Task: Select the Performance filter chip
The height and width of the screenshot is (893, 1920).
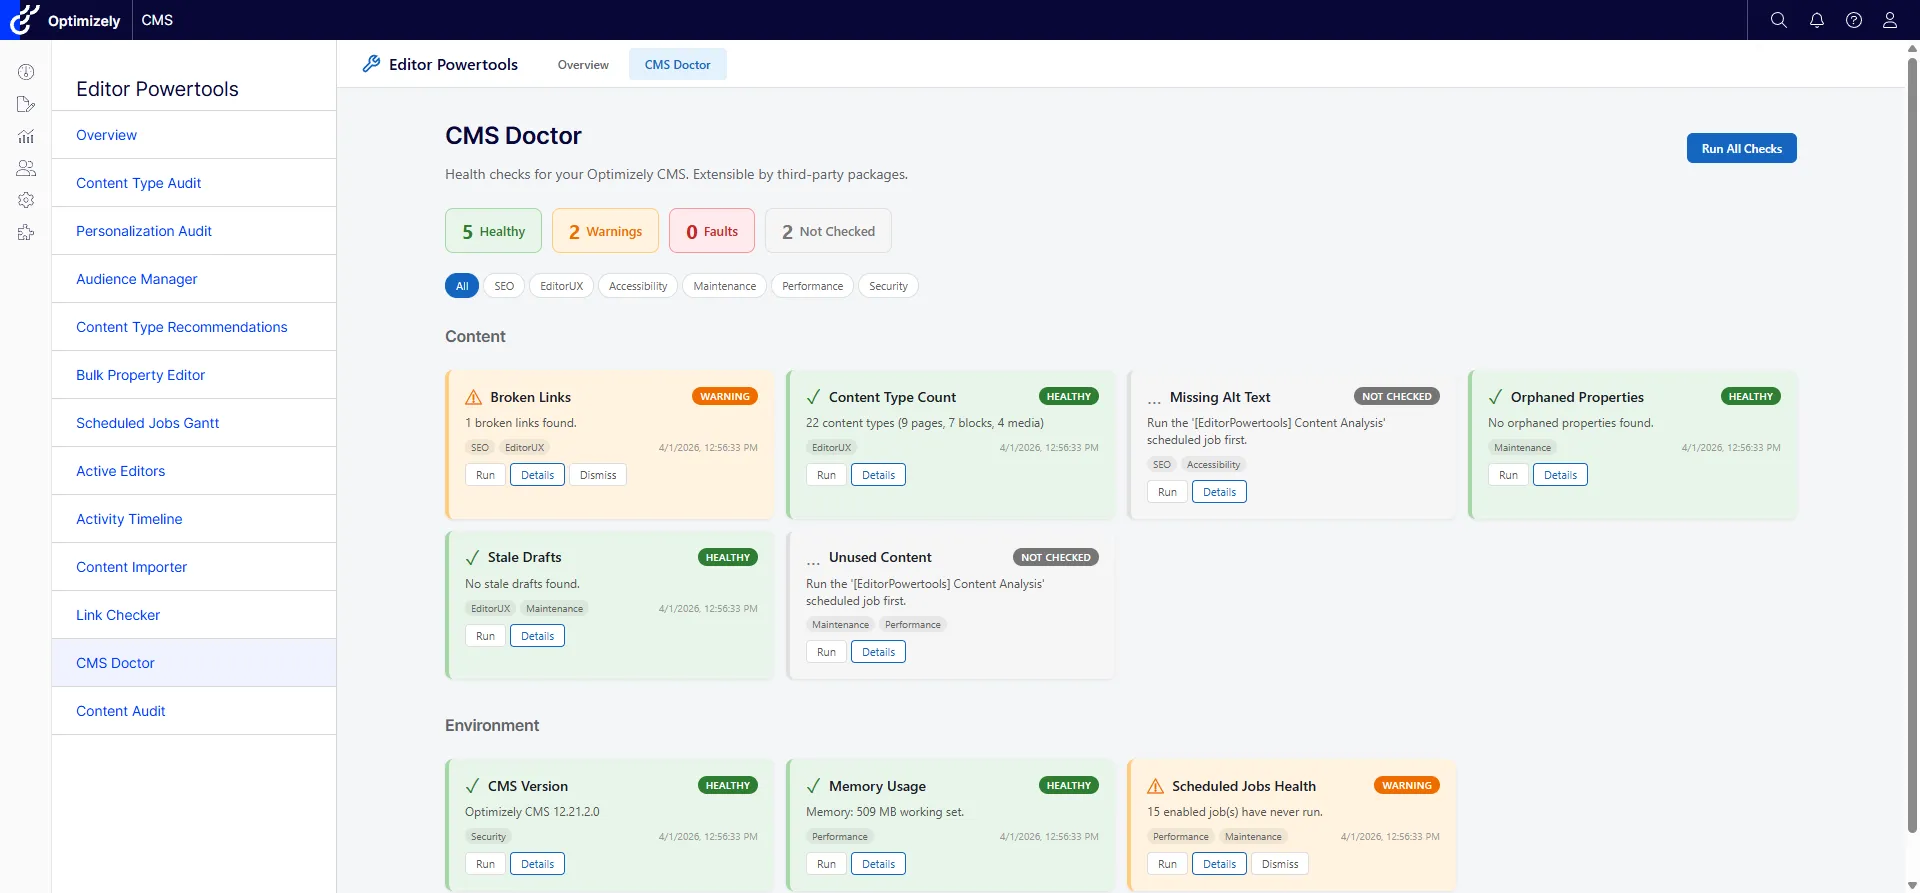Action: point(812,286)
